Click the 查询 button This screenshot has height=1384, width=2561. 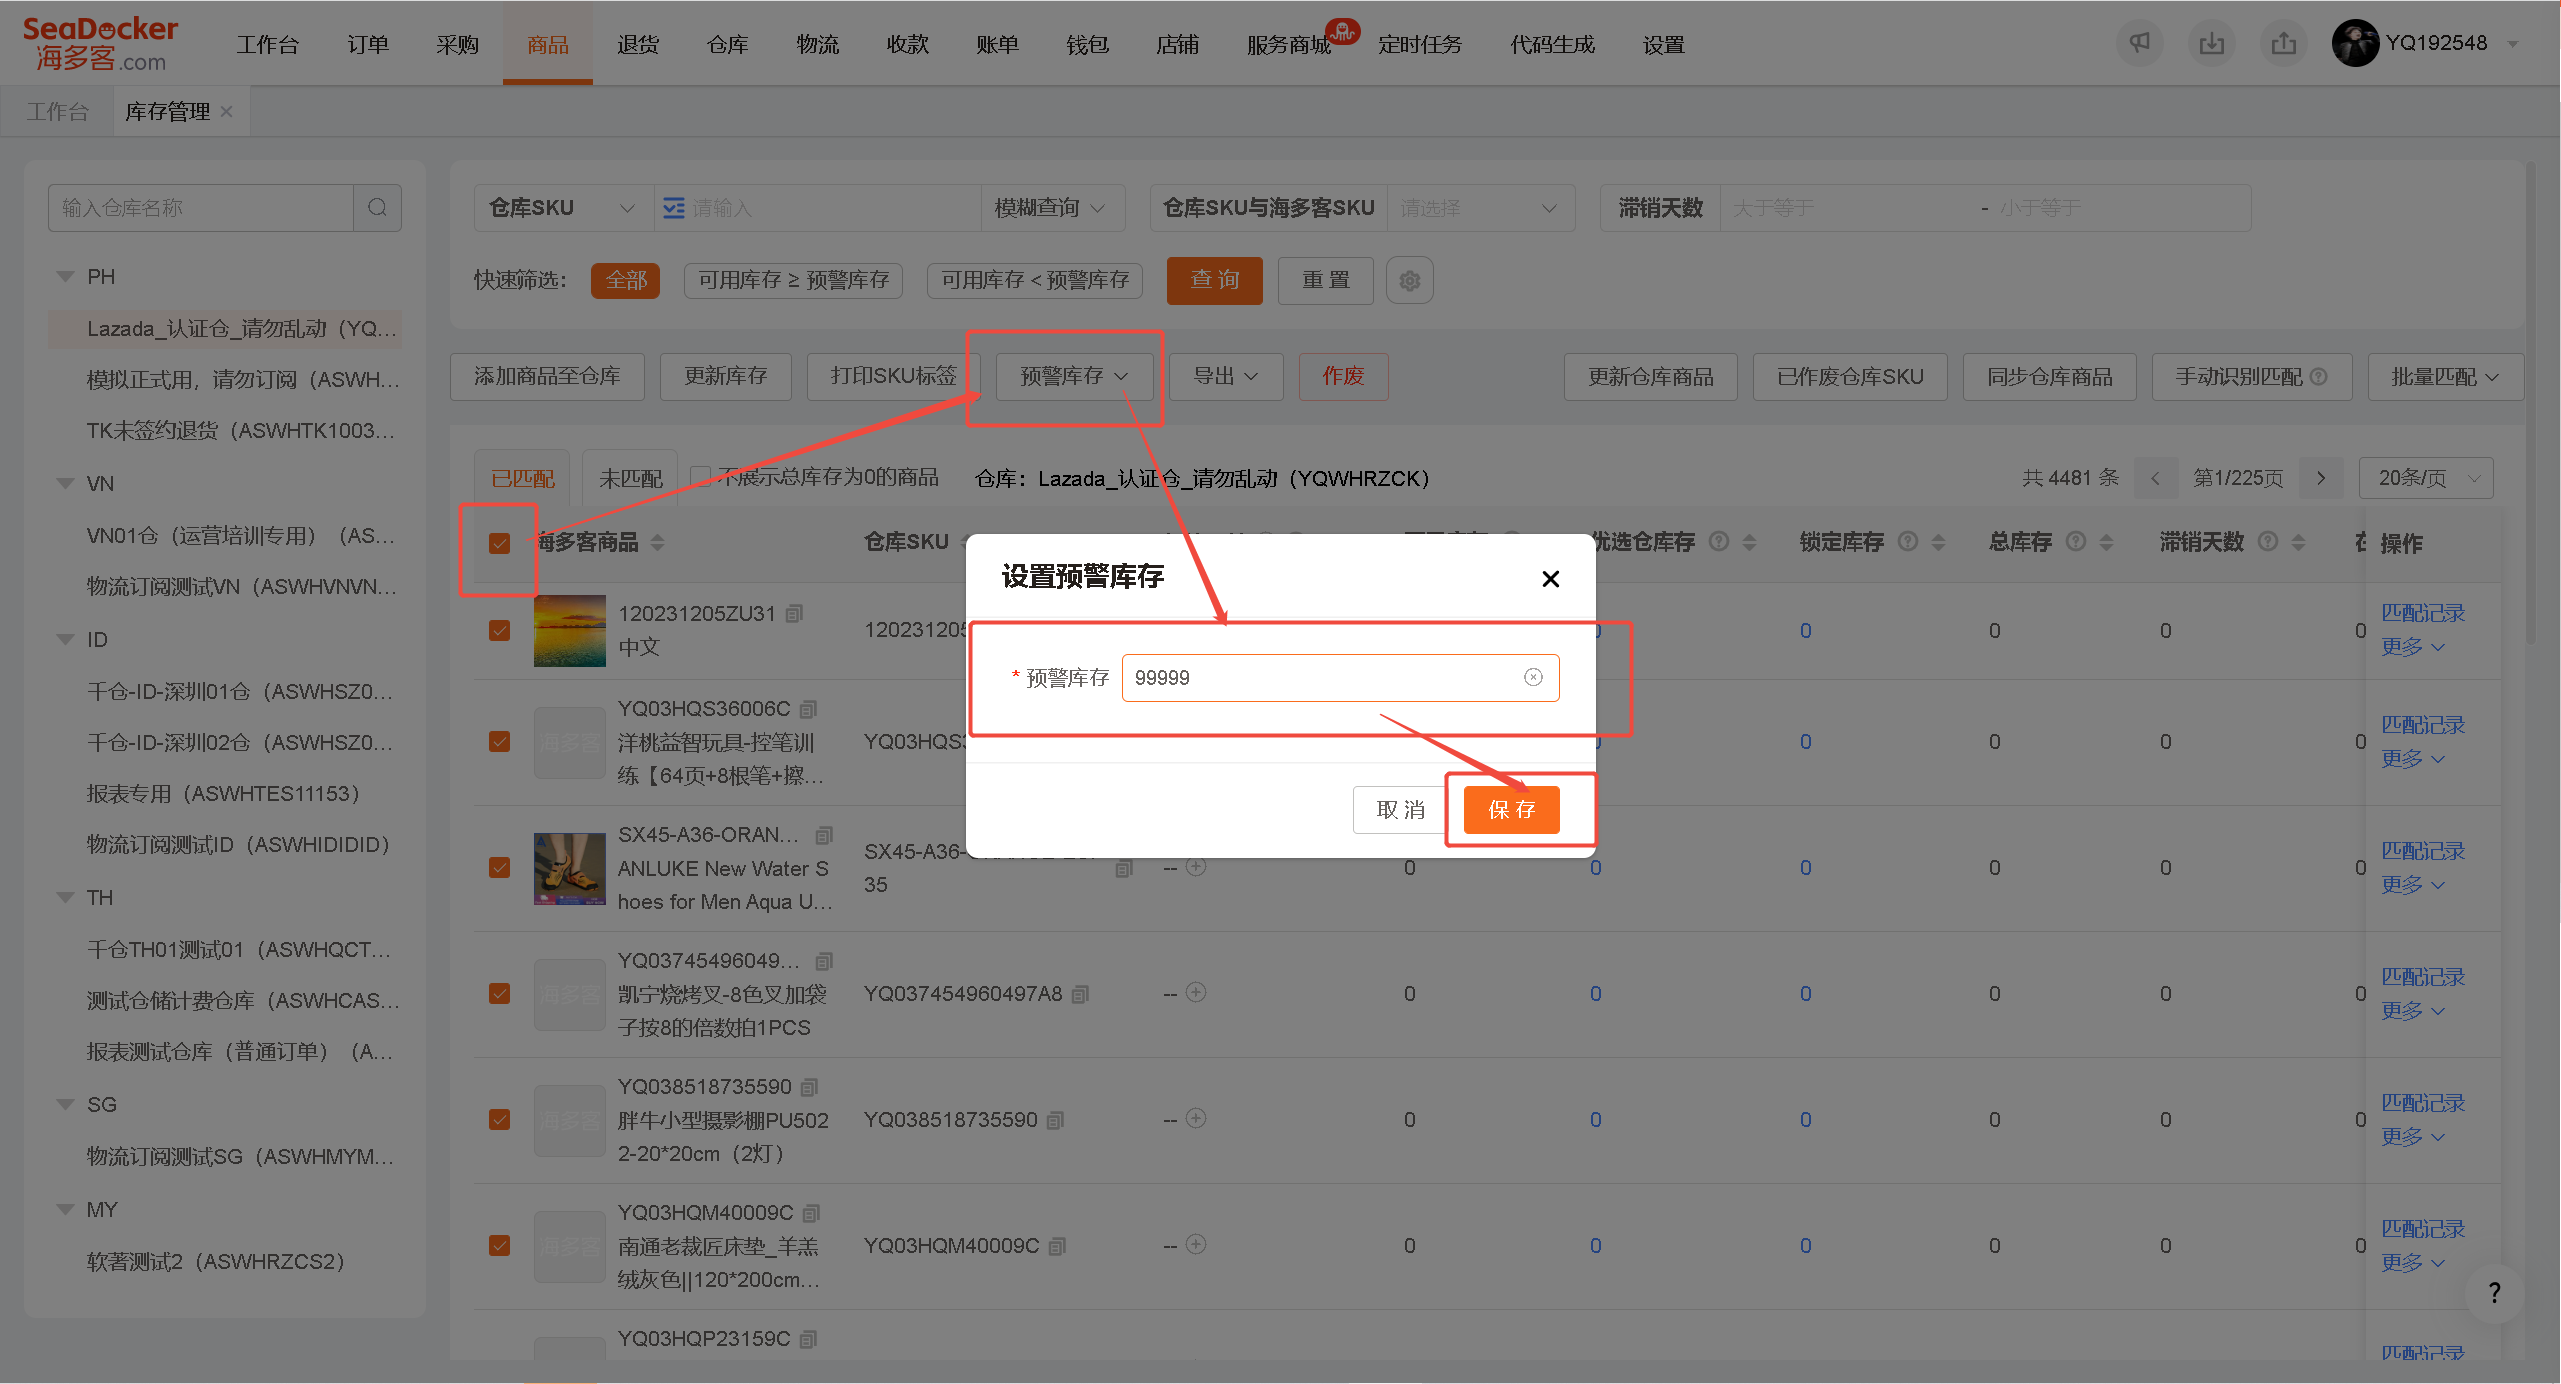1214,281
